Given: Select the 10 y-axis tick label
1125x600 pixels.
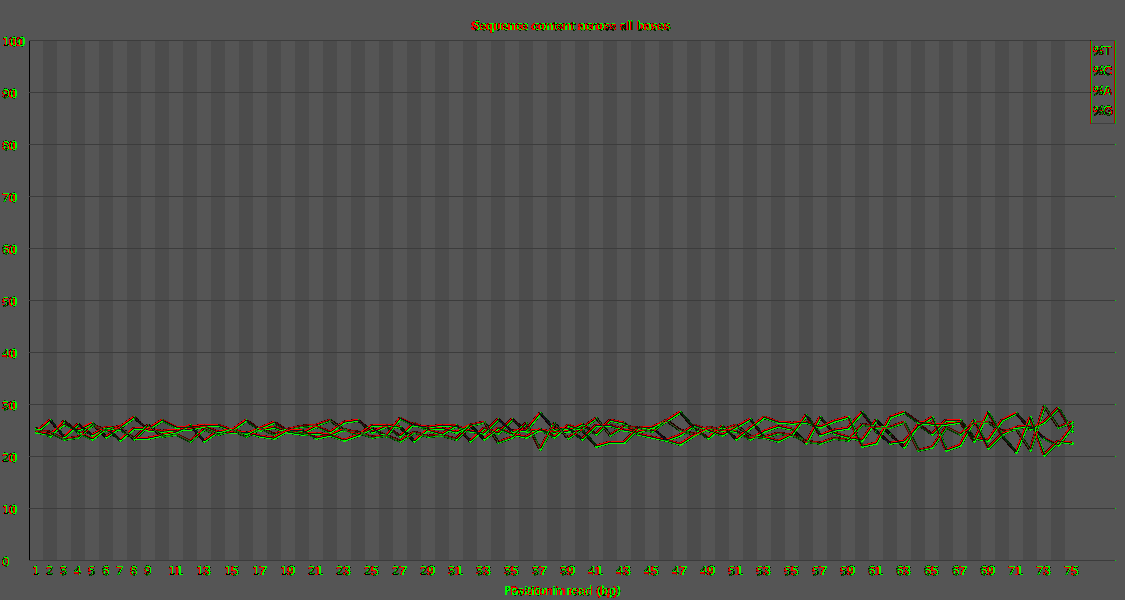Looking at the screenshot, I should click(9, 509).
